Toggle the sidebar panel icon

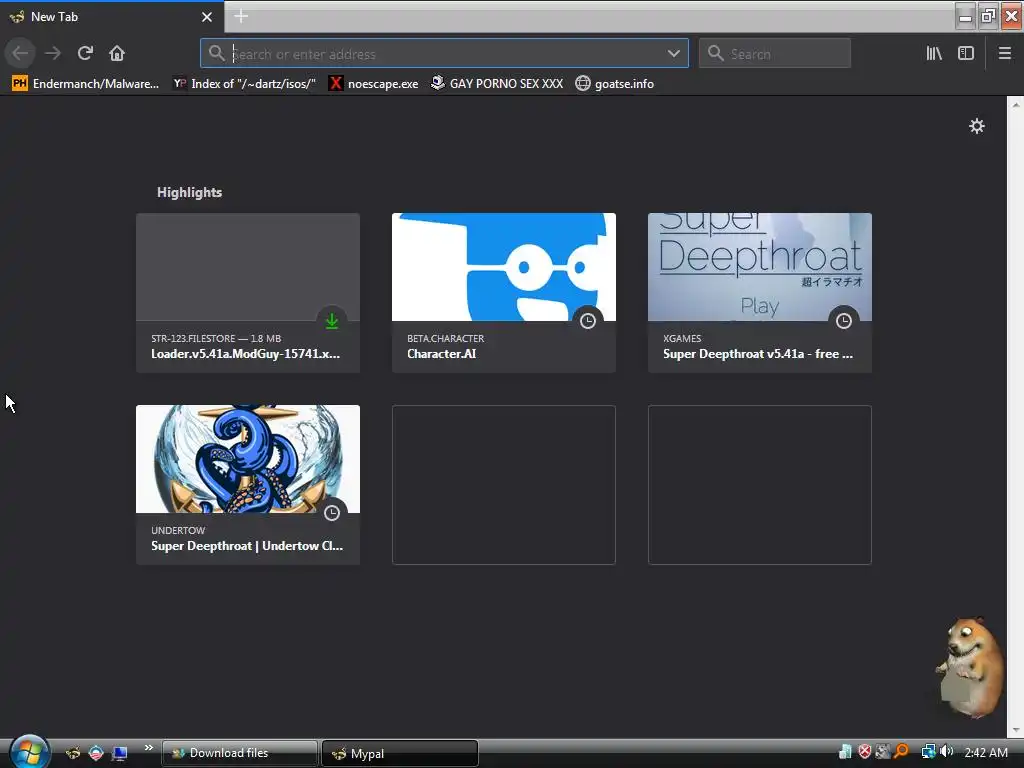click(966, 53)
